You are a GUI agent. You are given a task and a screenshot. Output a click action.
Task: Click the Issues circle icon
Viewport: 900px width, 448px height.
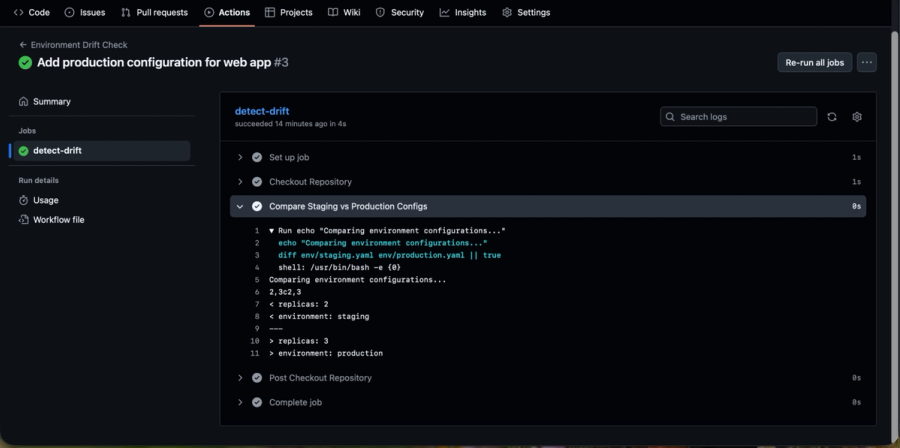pyautogui.click(x=69, y=12)
